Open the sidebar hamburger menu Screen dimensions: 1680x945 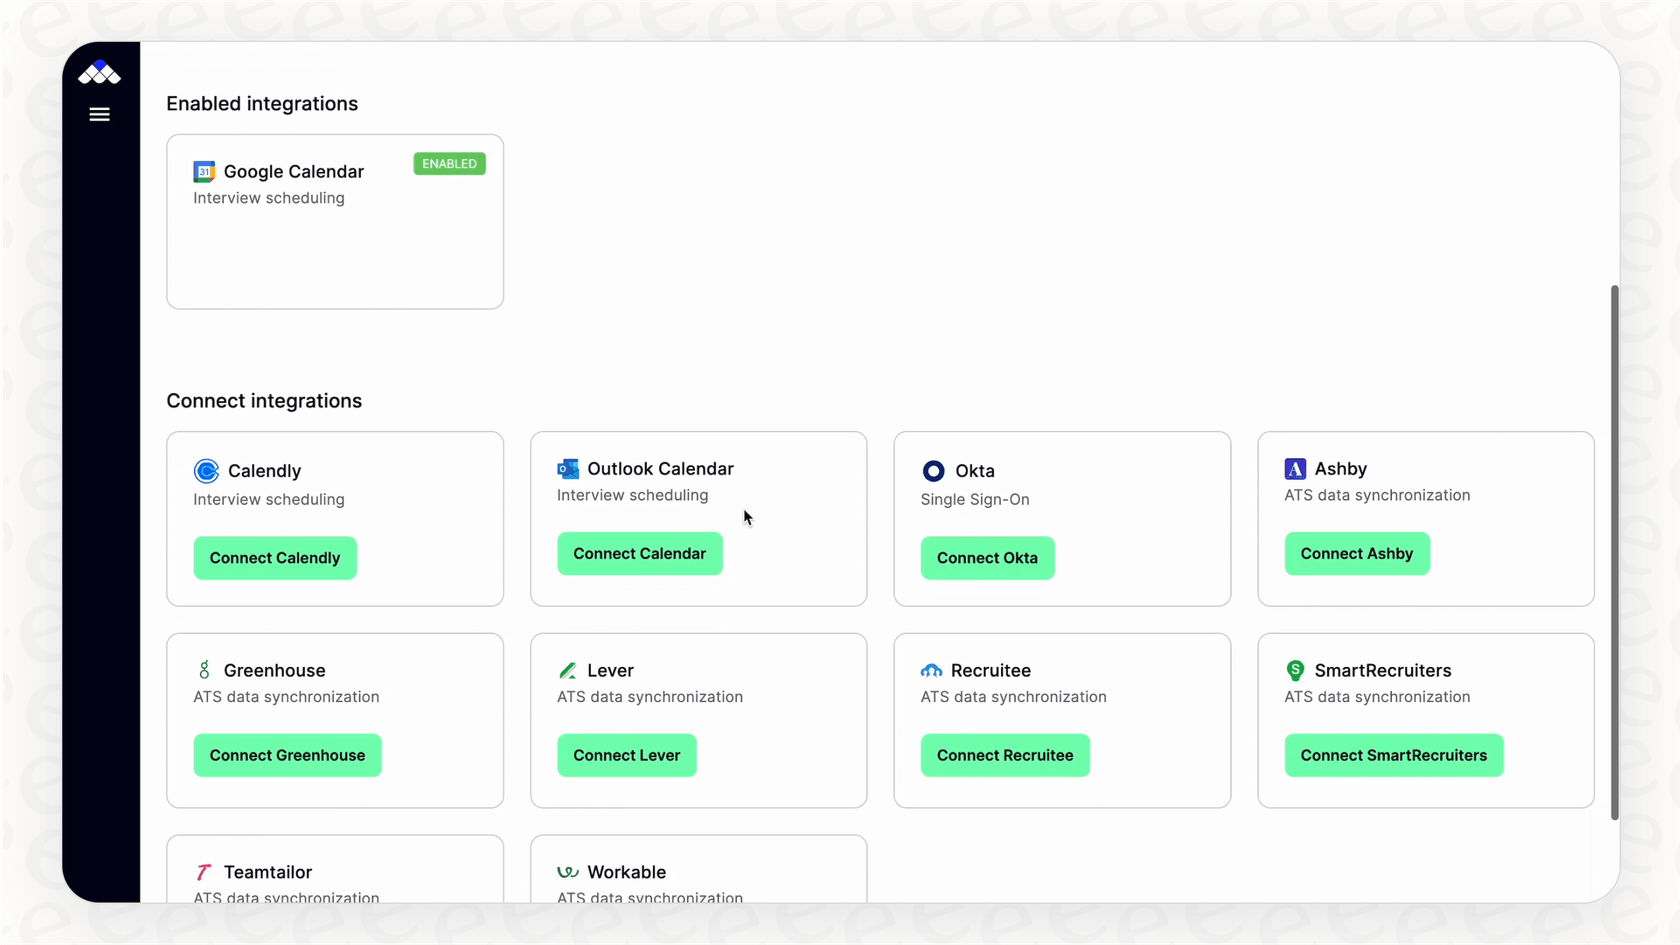tap(99, 114)
